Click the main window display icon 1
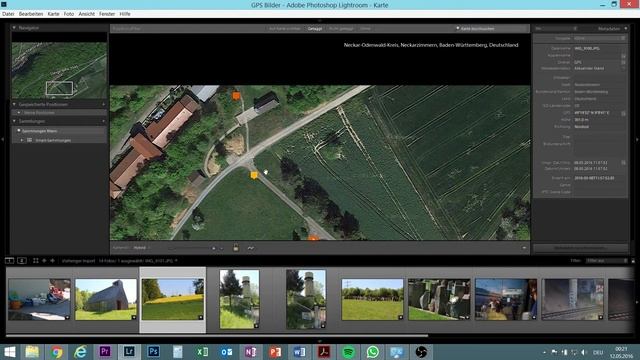640x360 pixels. coord(9,260)
